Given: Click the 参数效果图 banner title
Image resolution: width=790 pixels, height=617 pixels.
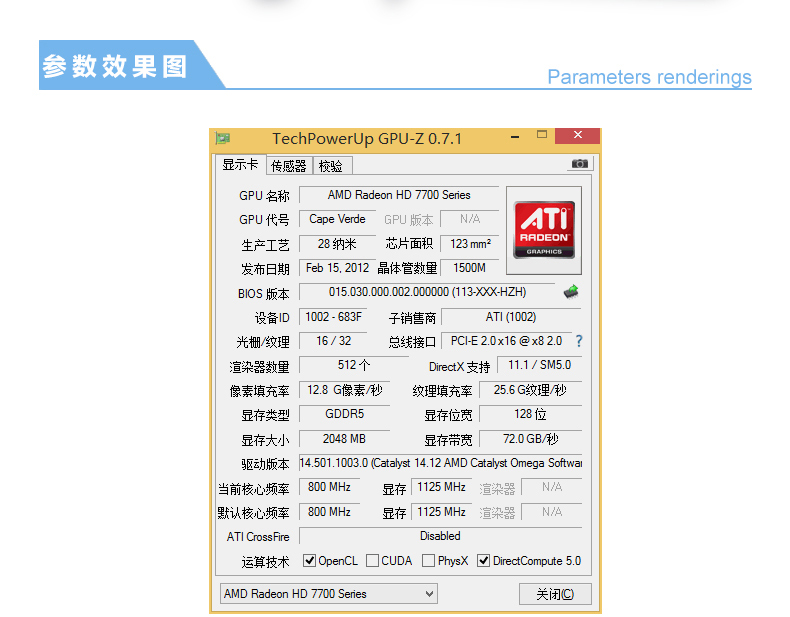Looking at the screenshot, I should coord(115,66).
